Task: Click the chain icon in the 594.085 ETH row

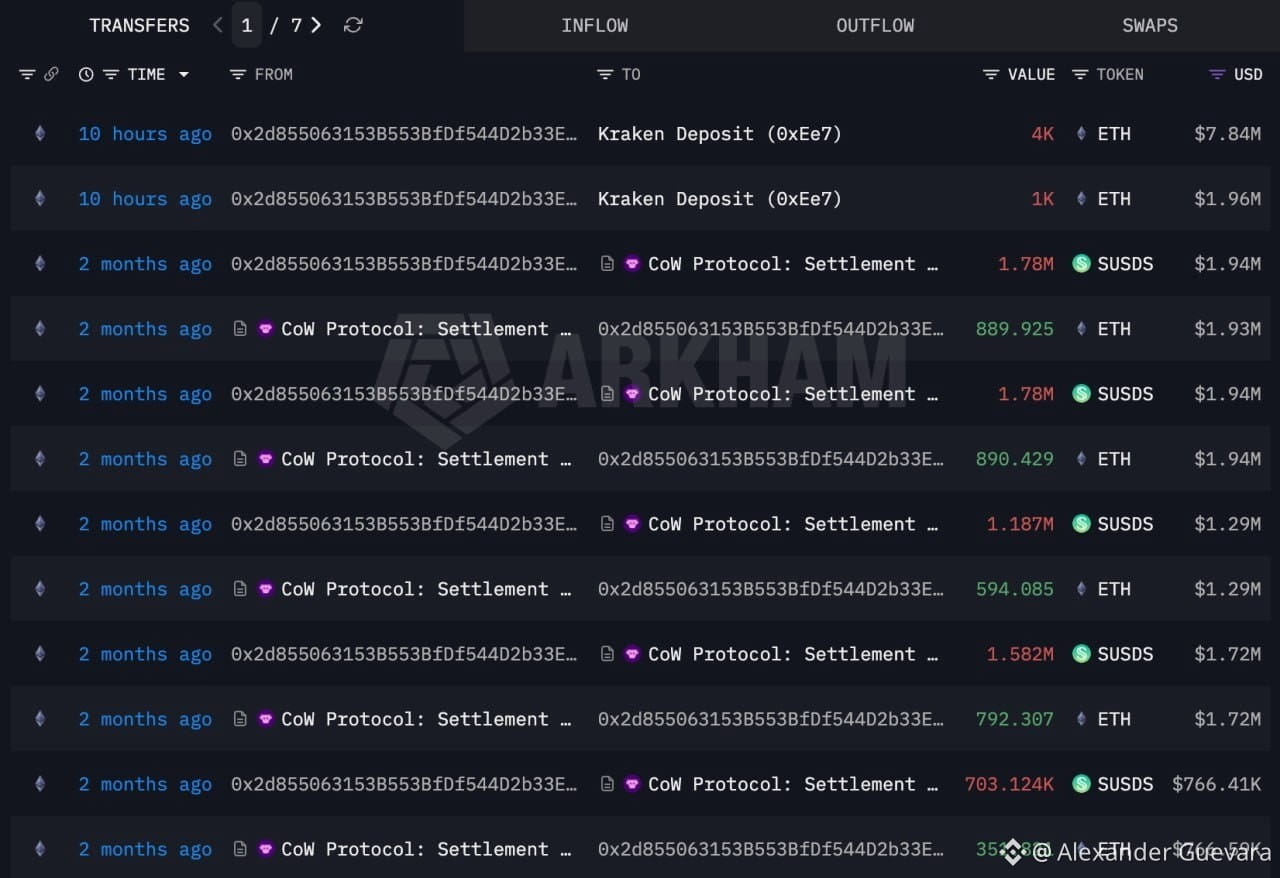Action: pyautogui.click(x=40, y=588)
